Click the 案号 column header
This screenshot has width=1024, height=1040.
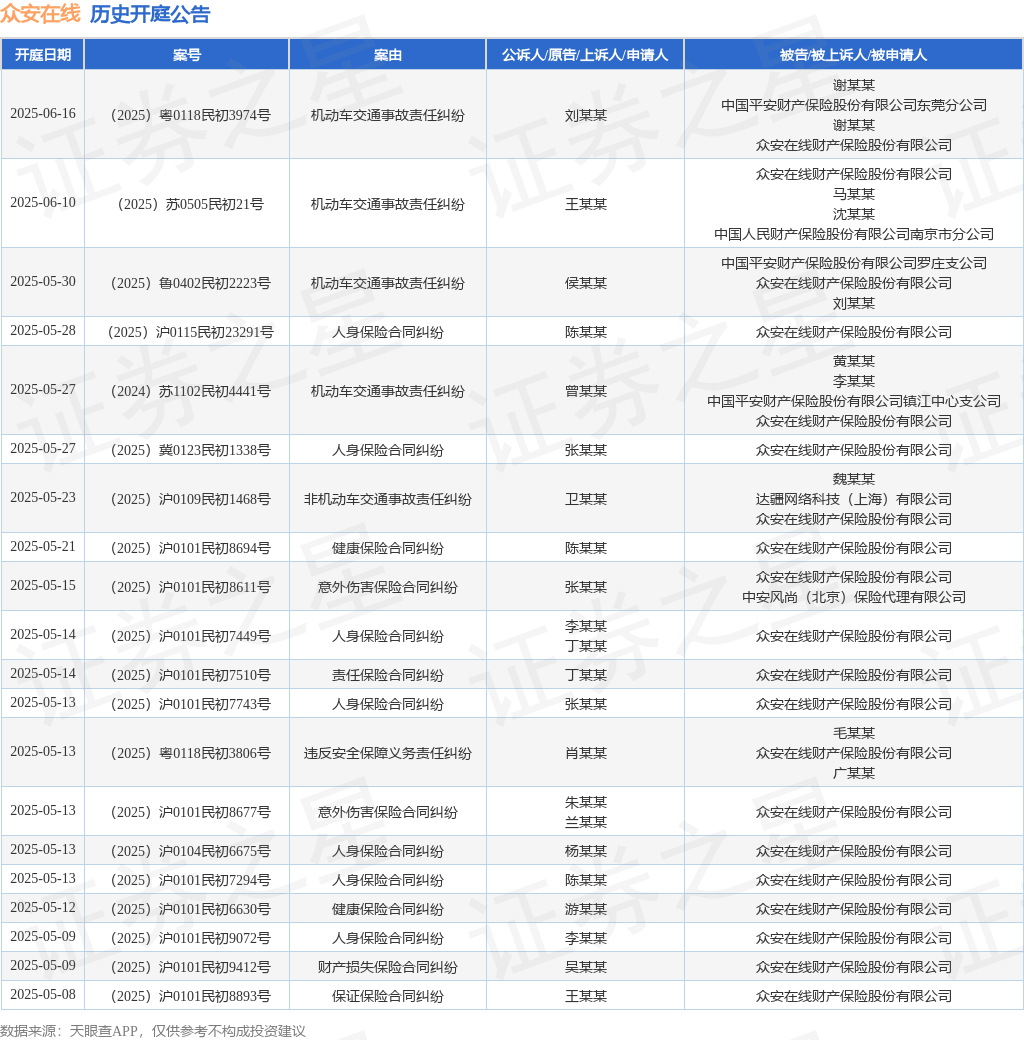186,54
